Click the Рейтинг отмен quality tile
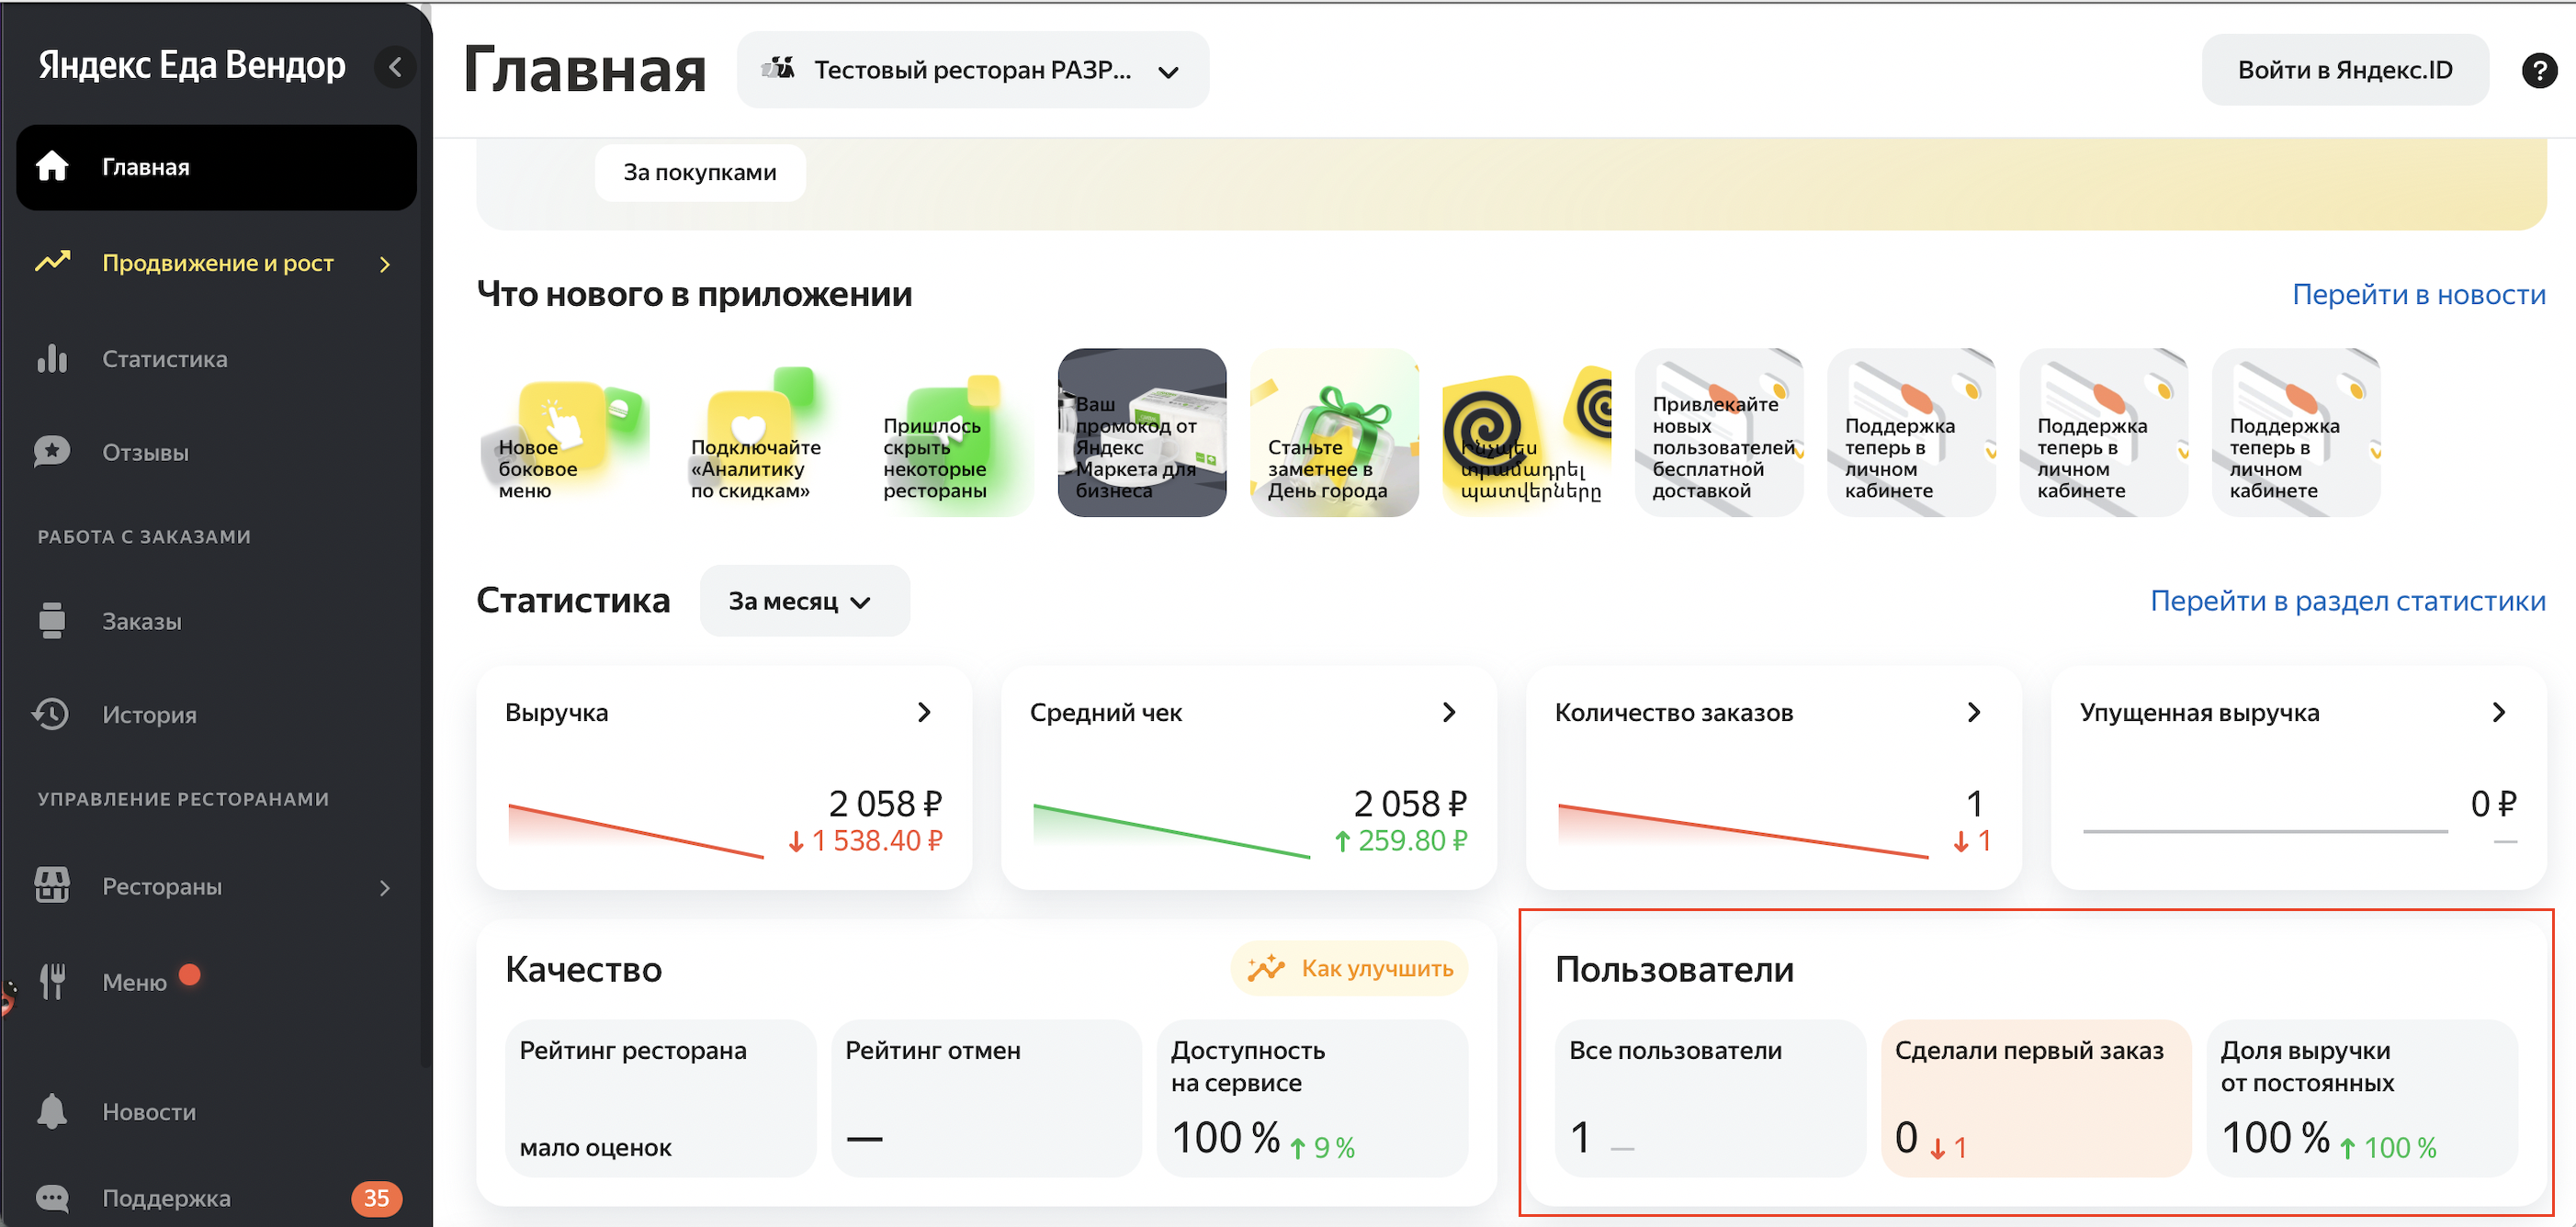The width and height of the screenshot is (2576, 1227). (x=986, y=1098)
